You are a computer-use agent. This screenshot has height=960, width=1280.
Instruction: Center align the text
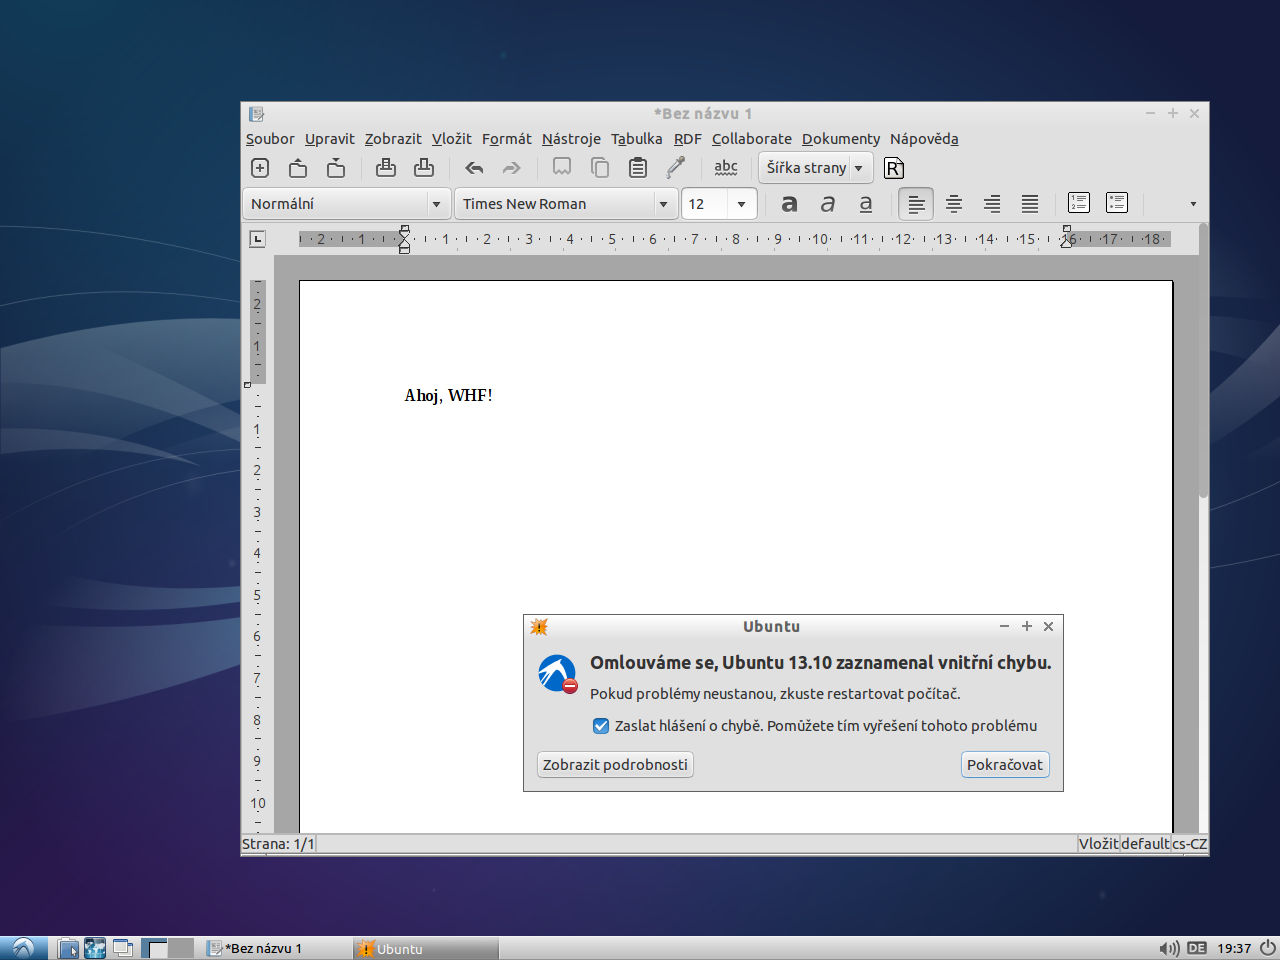coord(954,204)
